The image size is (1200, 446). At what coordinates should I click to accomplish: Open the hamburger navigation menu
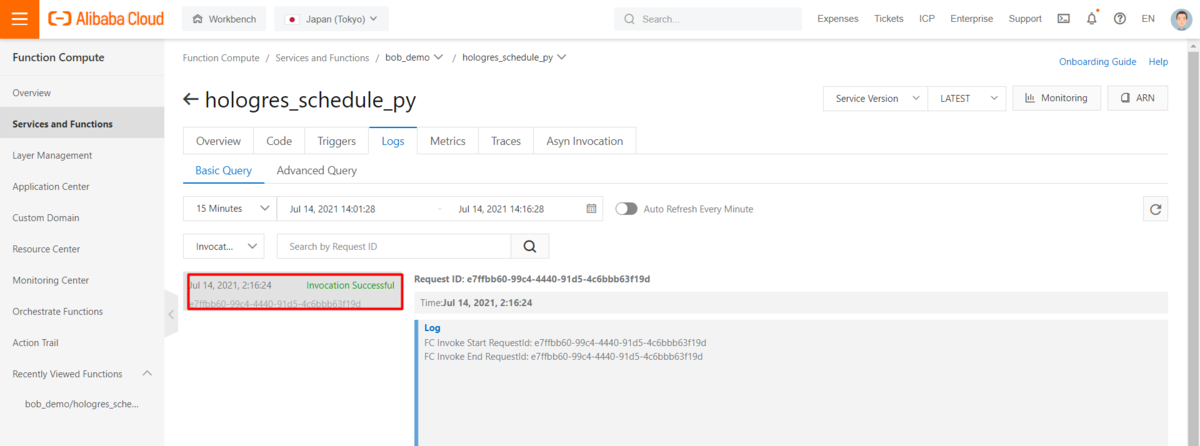point(19,18)
